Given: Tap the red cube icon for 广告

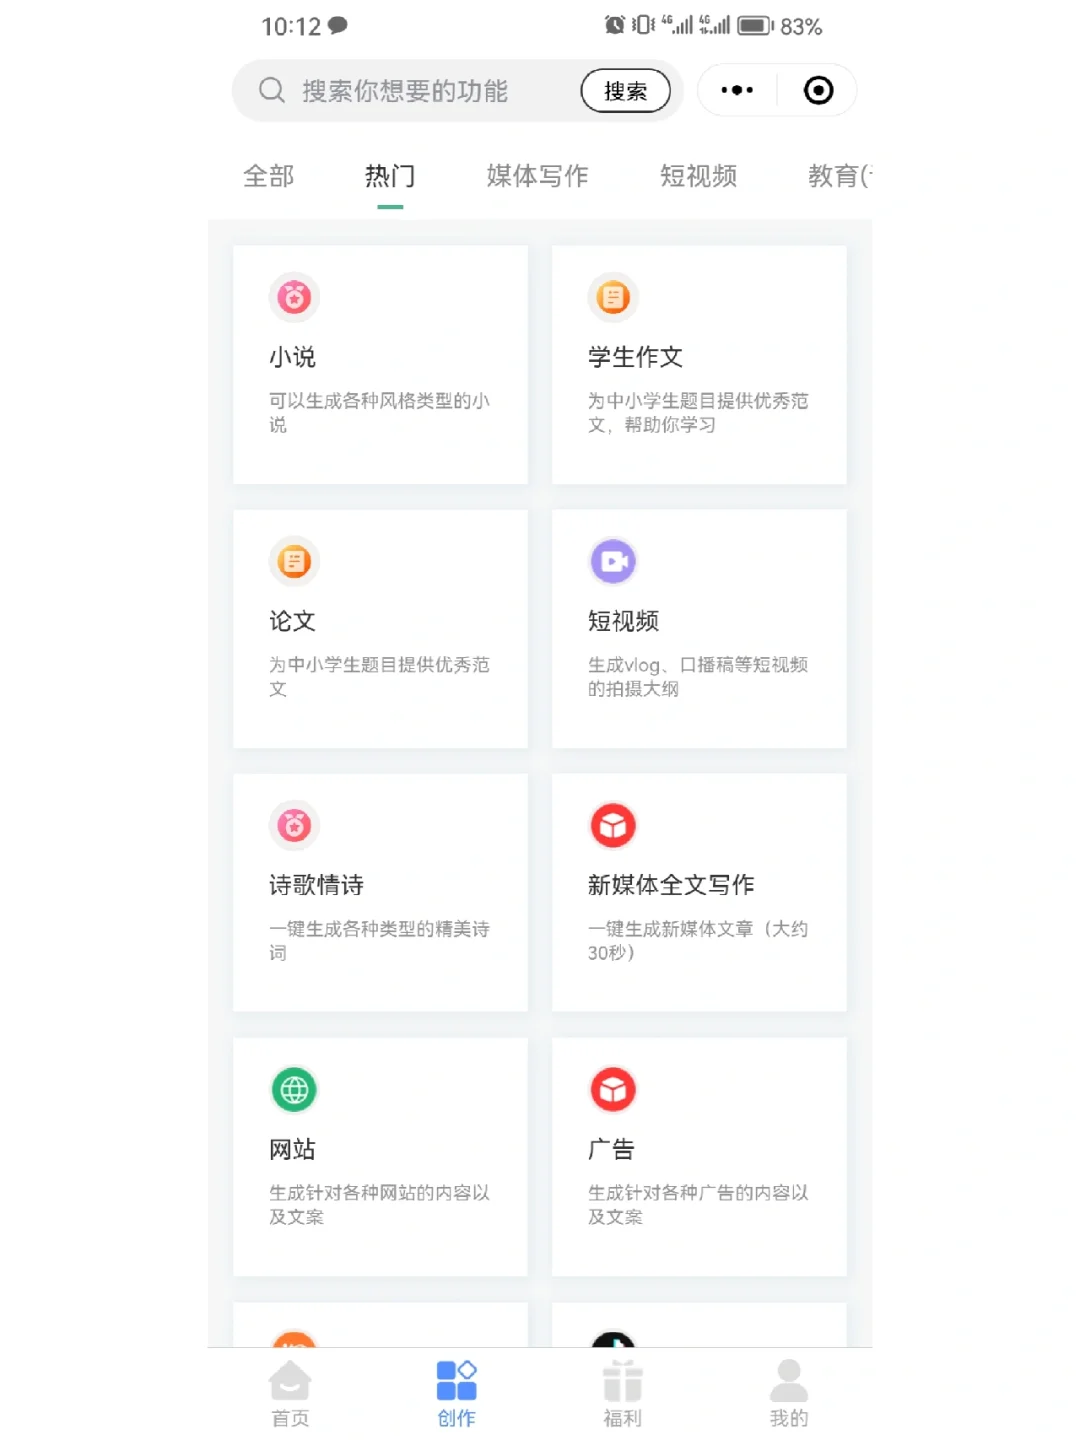Looking at the screenshot, I should point(613,1090).
